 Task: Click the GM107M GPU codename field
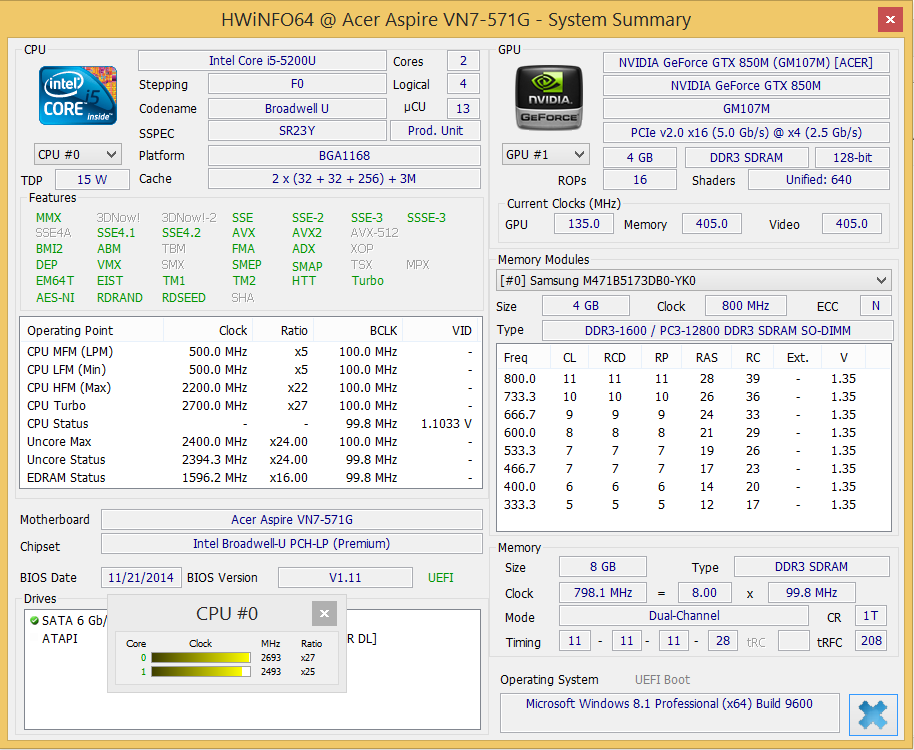point(746,109)
